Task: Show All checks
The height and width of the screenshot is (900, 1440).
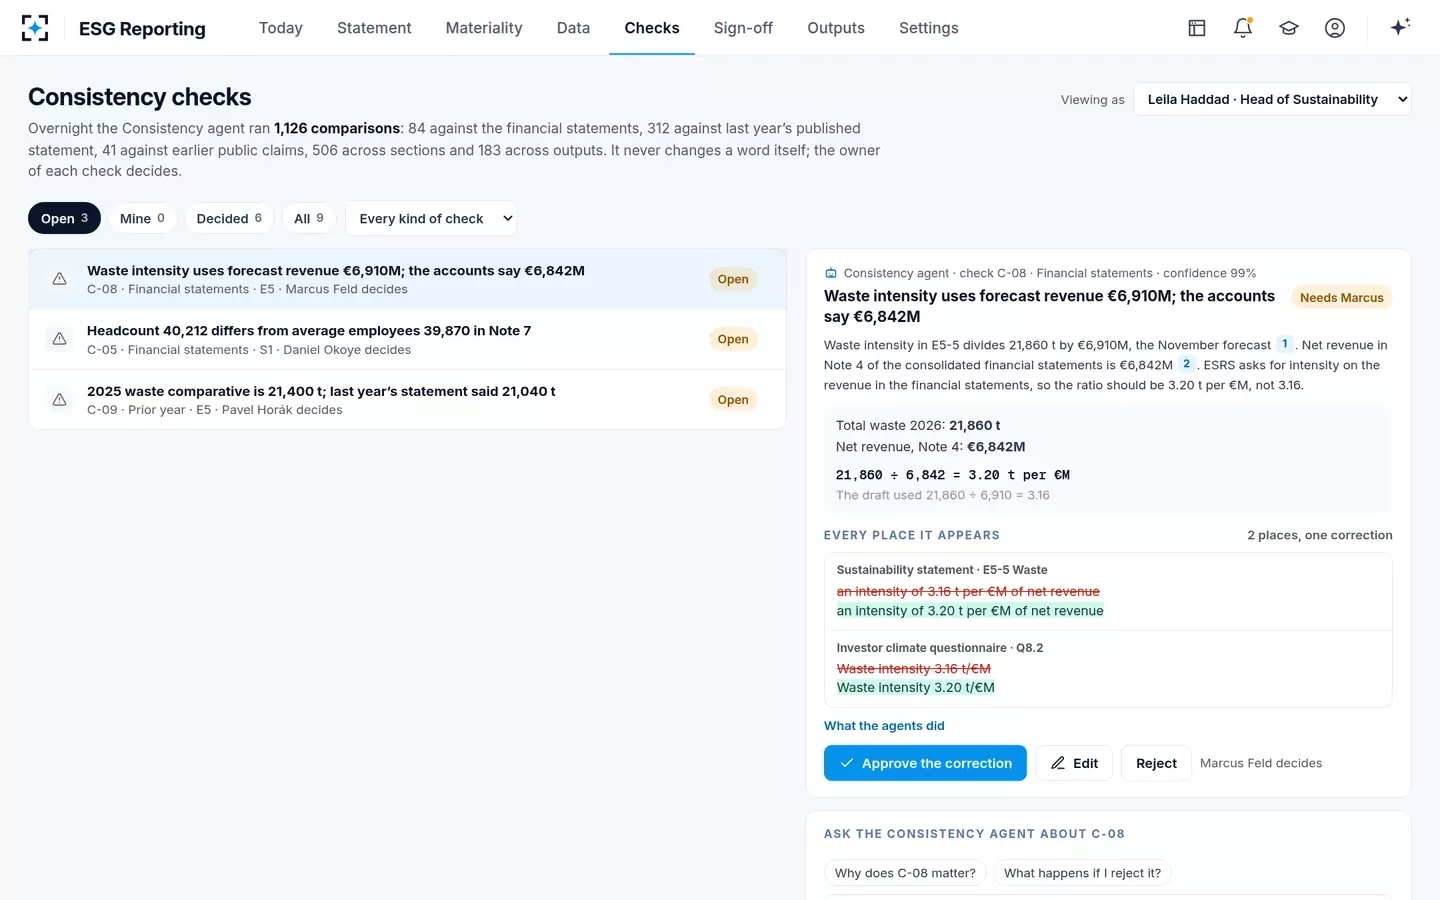Action: pyautogui.click(x=308, y=218)
